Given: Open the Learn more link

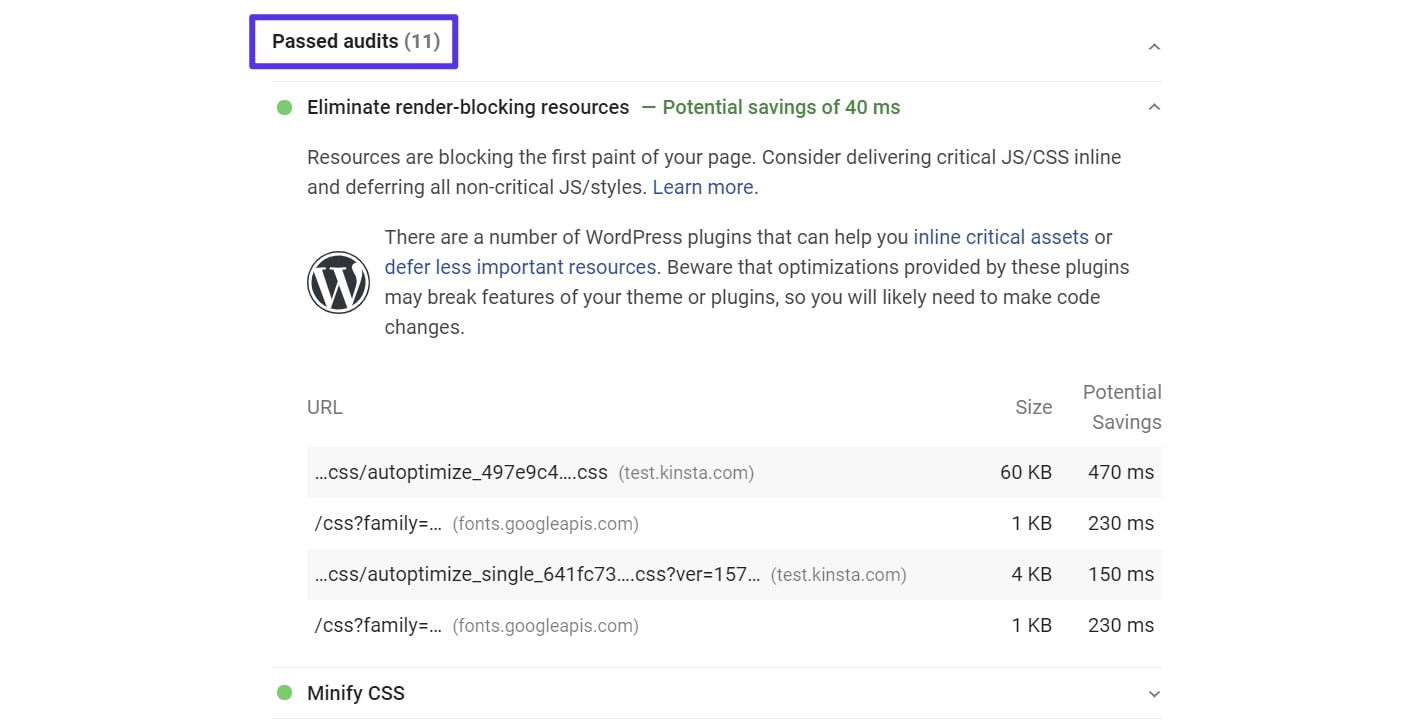Looking at the screenshot, I should click(702, 187).
